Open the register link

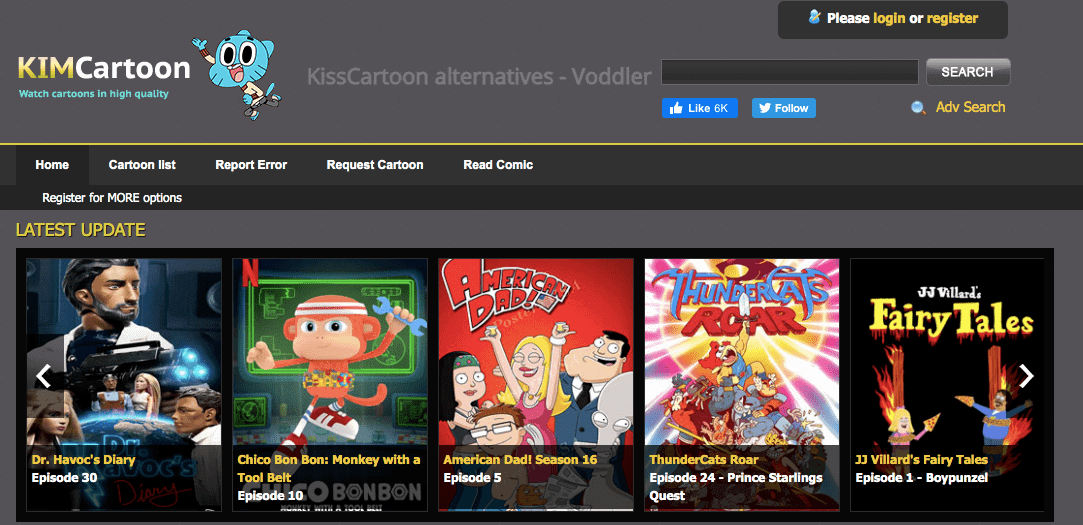click(952, 19)
